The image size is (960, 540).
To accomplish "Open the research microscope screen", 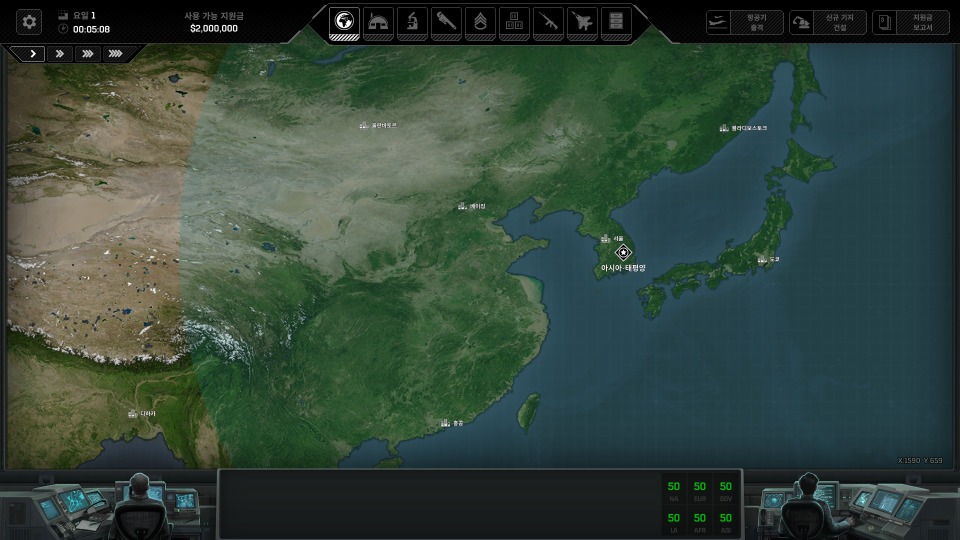I will (412, 23).
